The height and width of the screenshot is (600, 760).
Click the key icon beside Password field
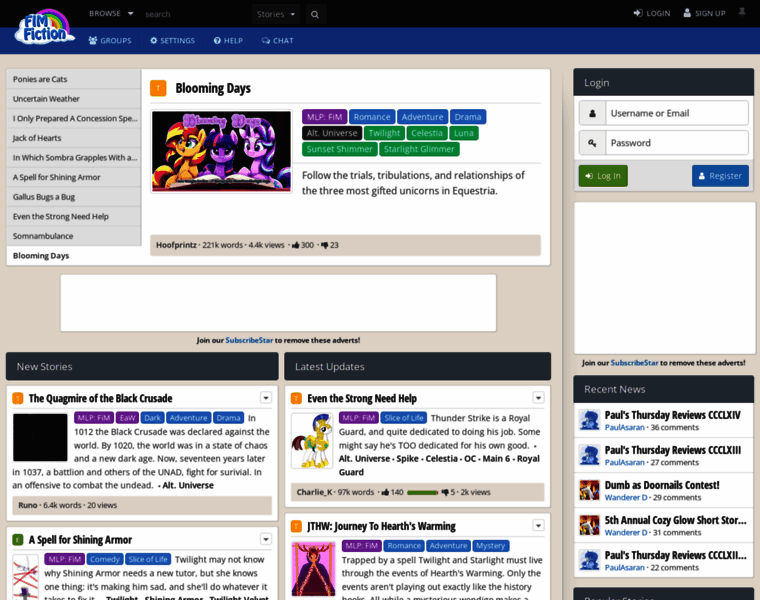tap(592, 143)
